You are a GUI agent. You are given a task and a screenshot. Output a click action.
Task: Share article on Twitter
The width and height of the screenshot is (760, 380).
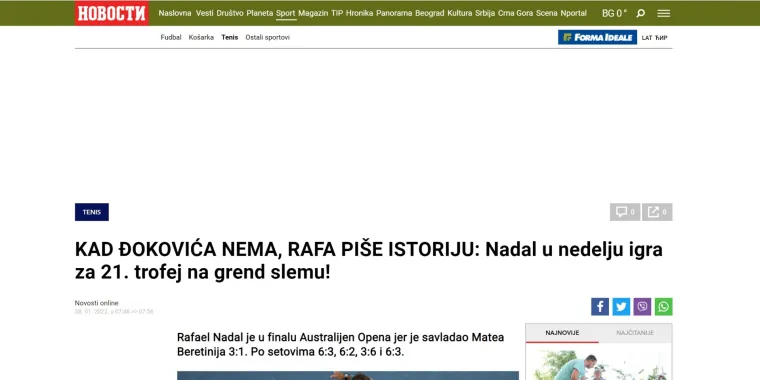click(621, 307)
